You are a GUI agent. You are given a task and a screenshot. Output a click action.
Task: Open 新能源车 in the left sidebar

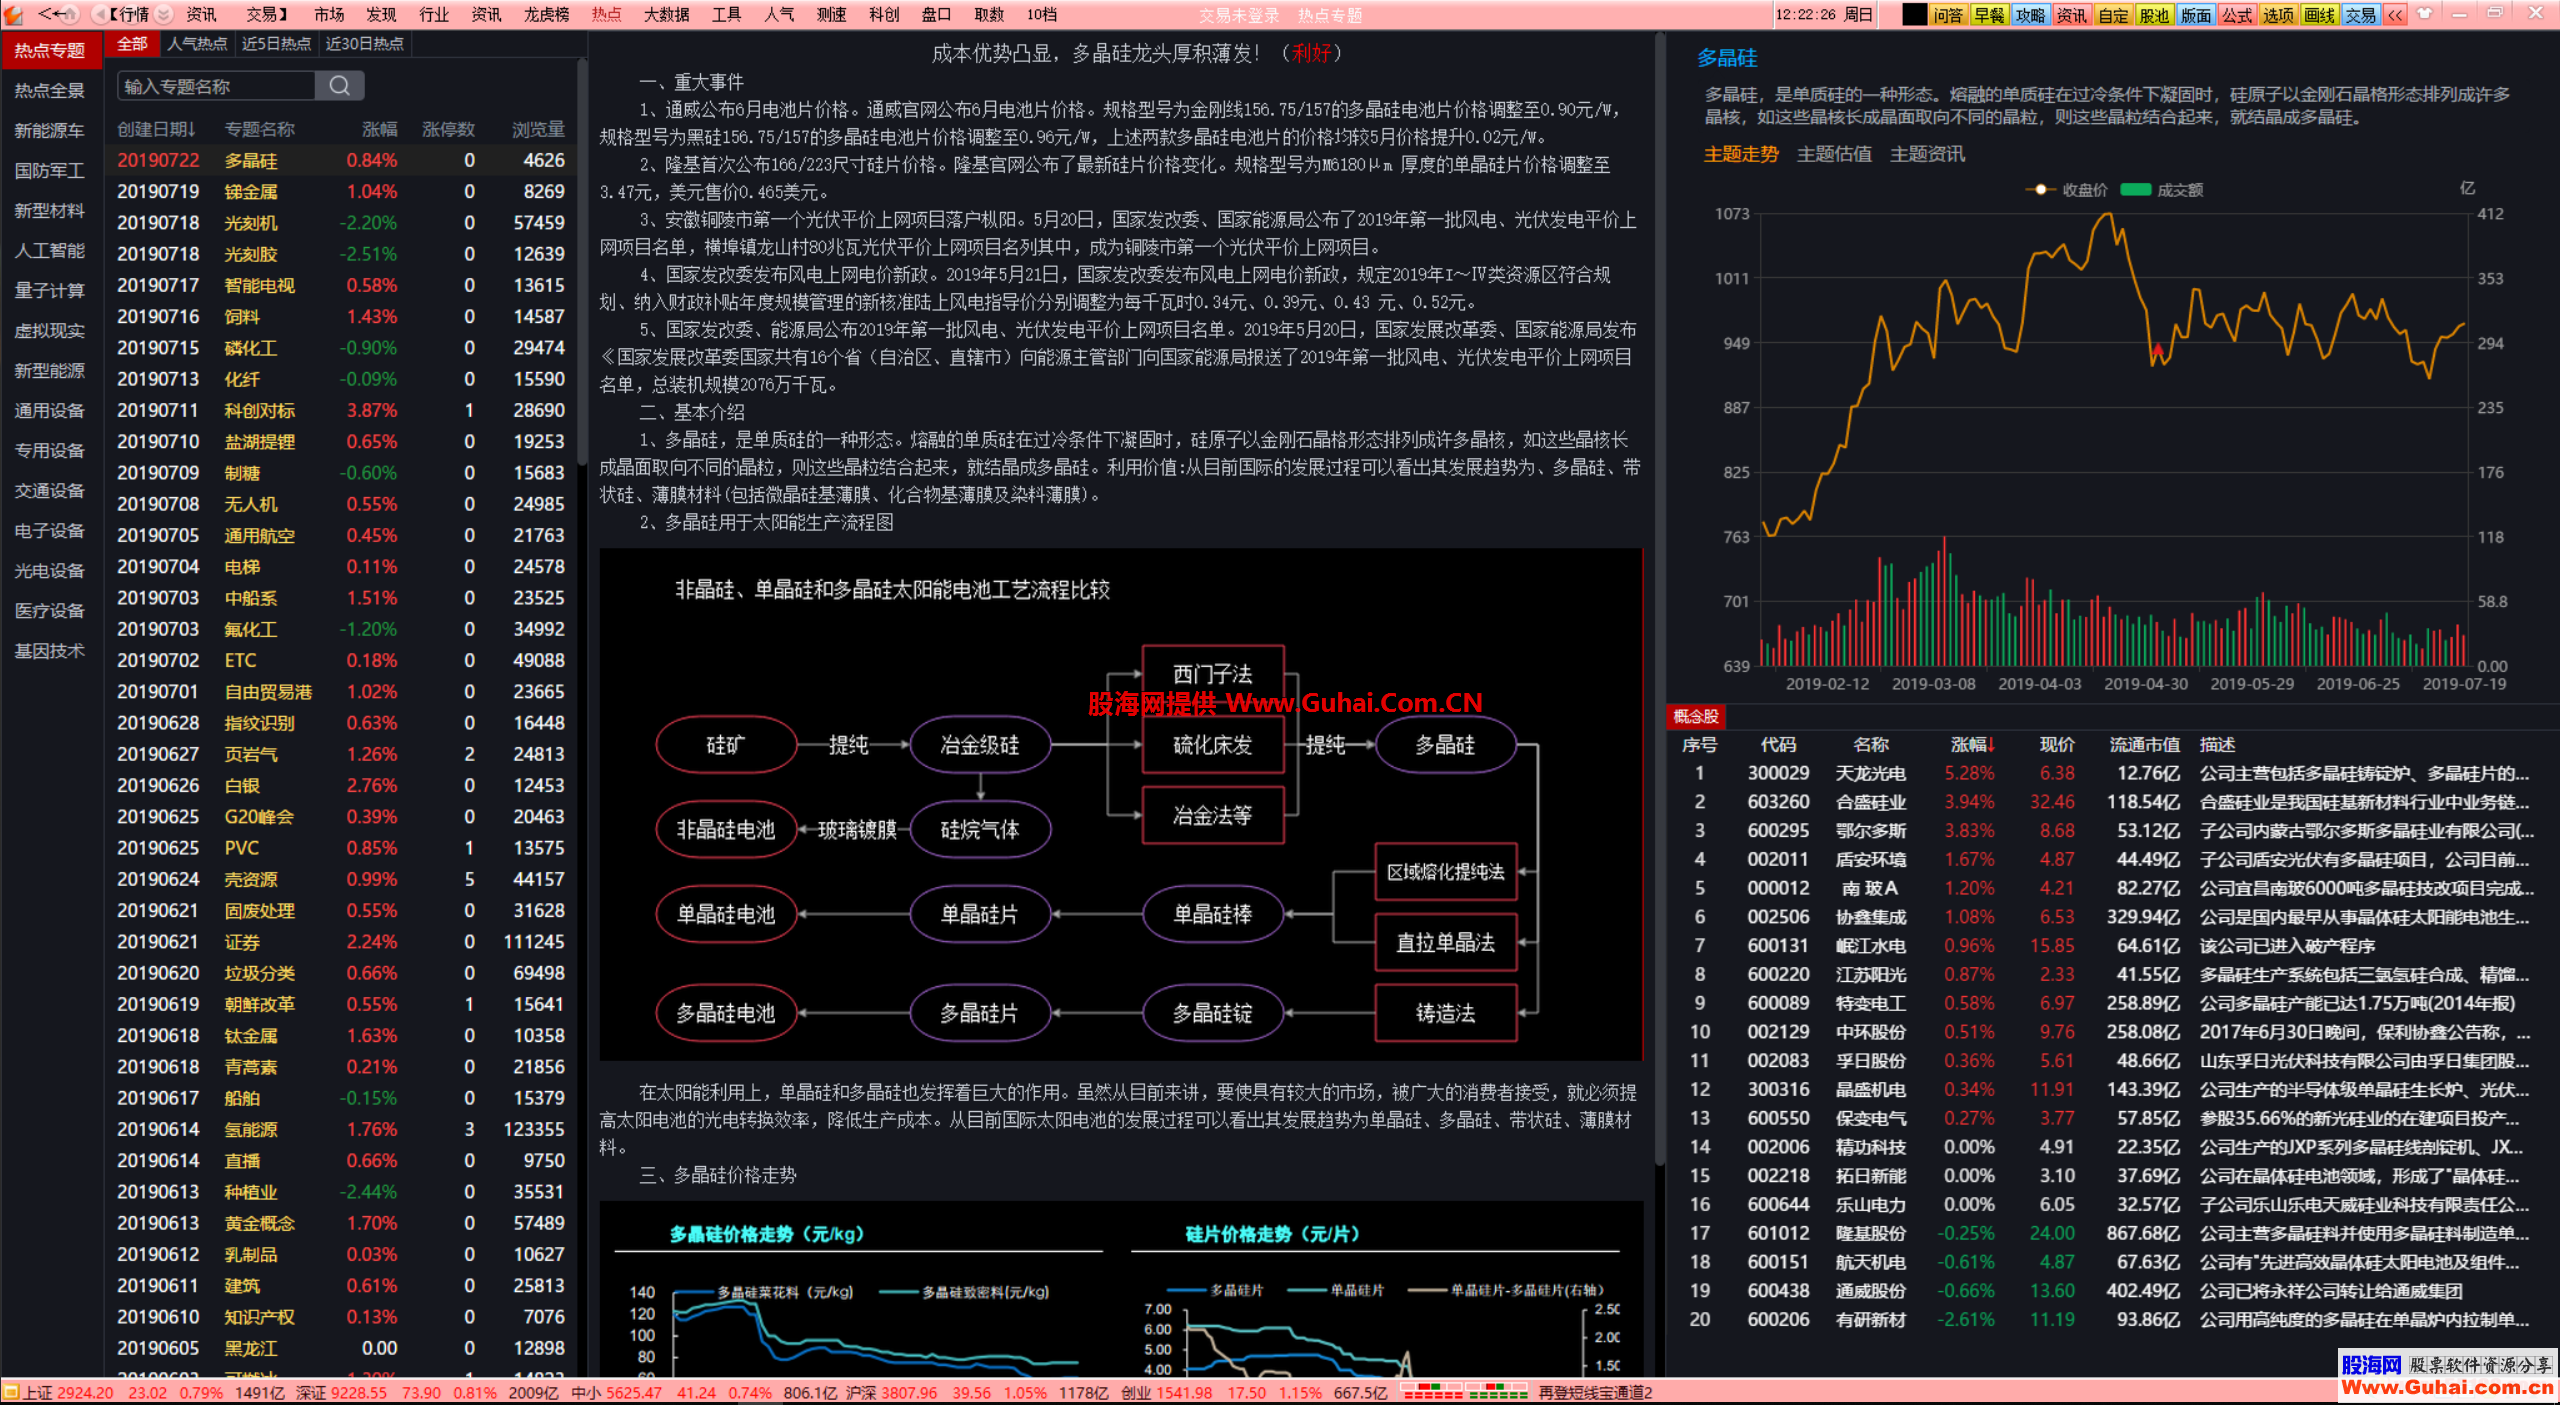[49, 130]
